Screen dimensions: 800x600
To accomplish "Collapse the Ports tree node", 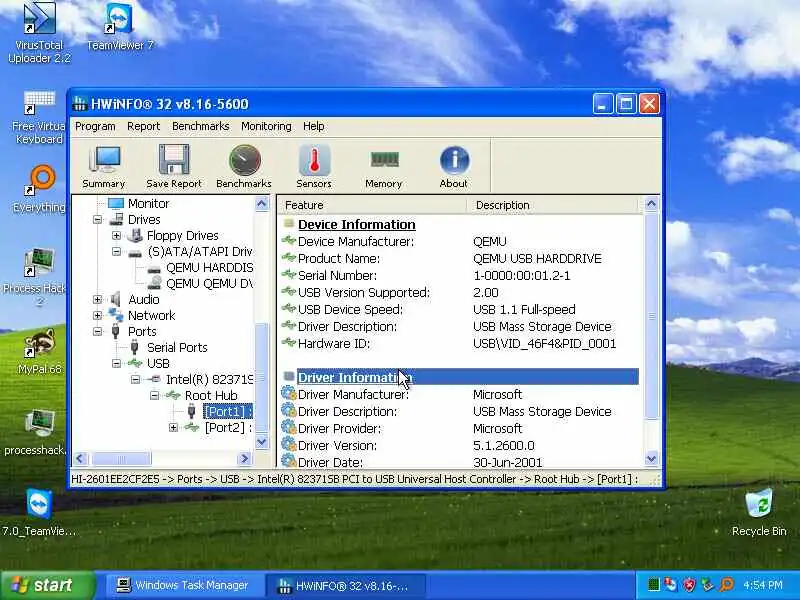I will (97, 332).
